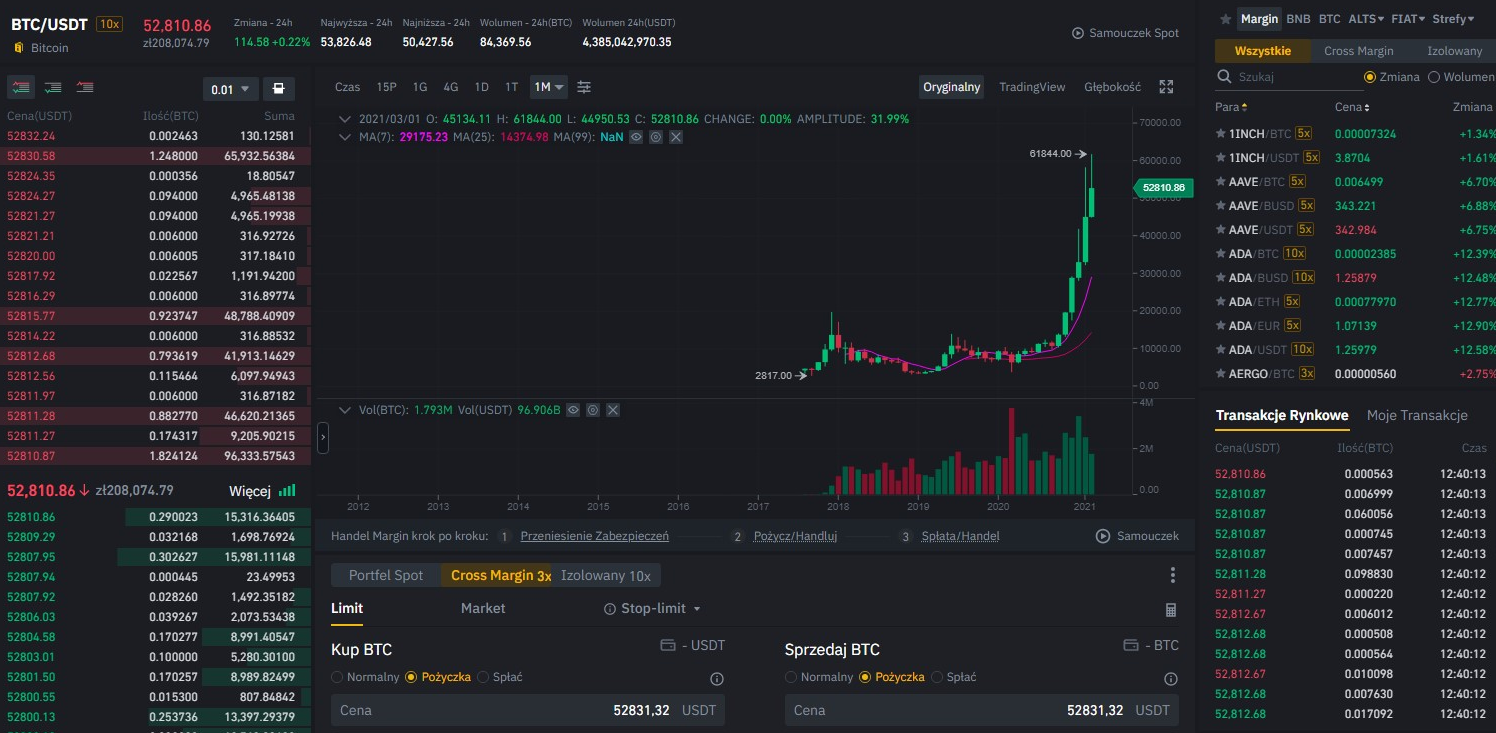The image size is (1496, 733).
Task: Select Spłać radio under Sprzedaj BTC
Action: pos(938,677)
